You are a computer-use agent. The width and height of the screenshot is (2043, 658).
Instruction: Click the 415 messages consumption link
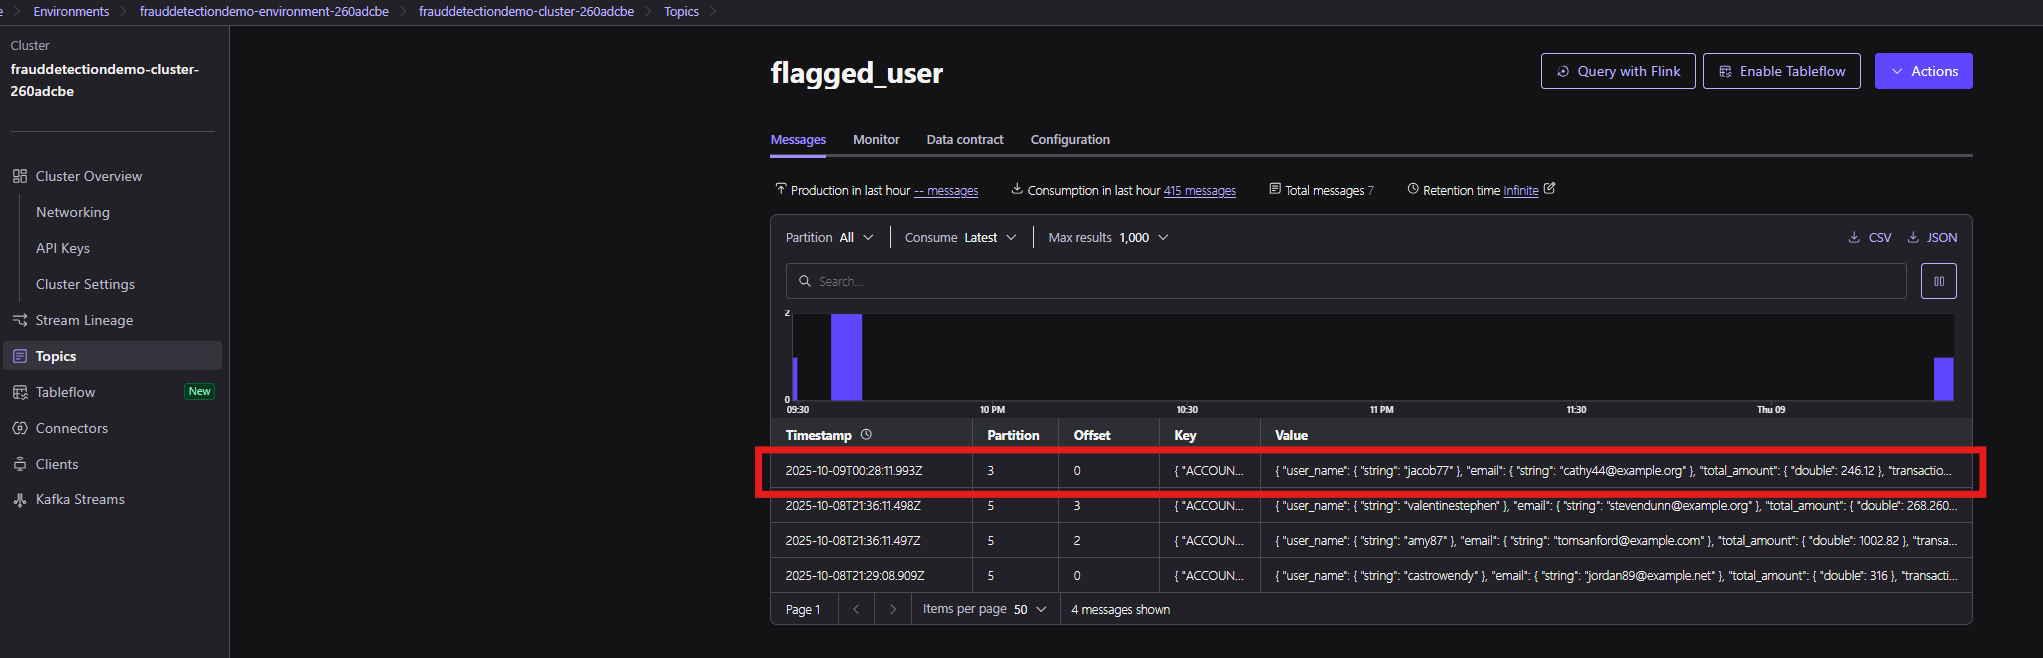point(1199,191)
